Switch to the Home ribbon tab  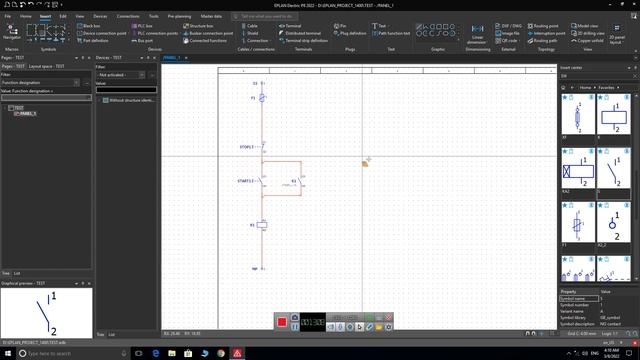click(26, 16)
